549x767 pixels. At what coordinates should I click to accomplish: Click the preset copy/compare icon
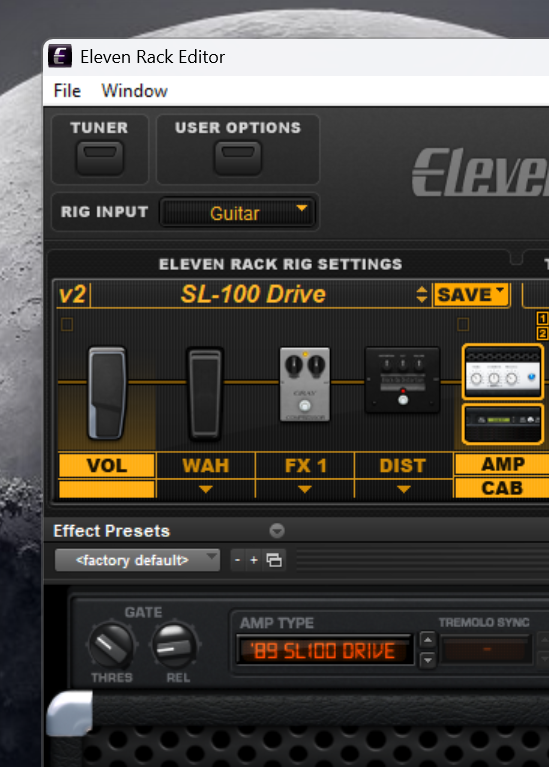click(274, 560)
